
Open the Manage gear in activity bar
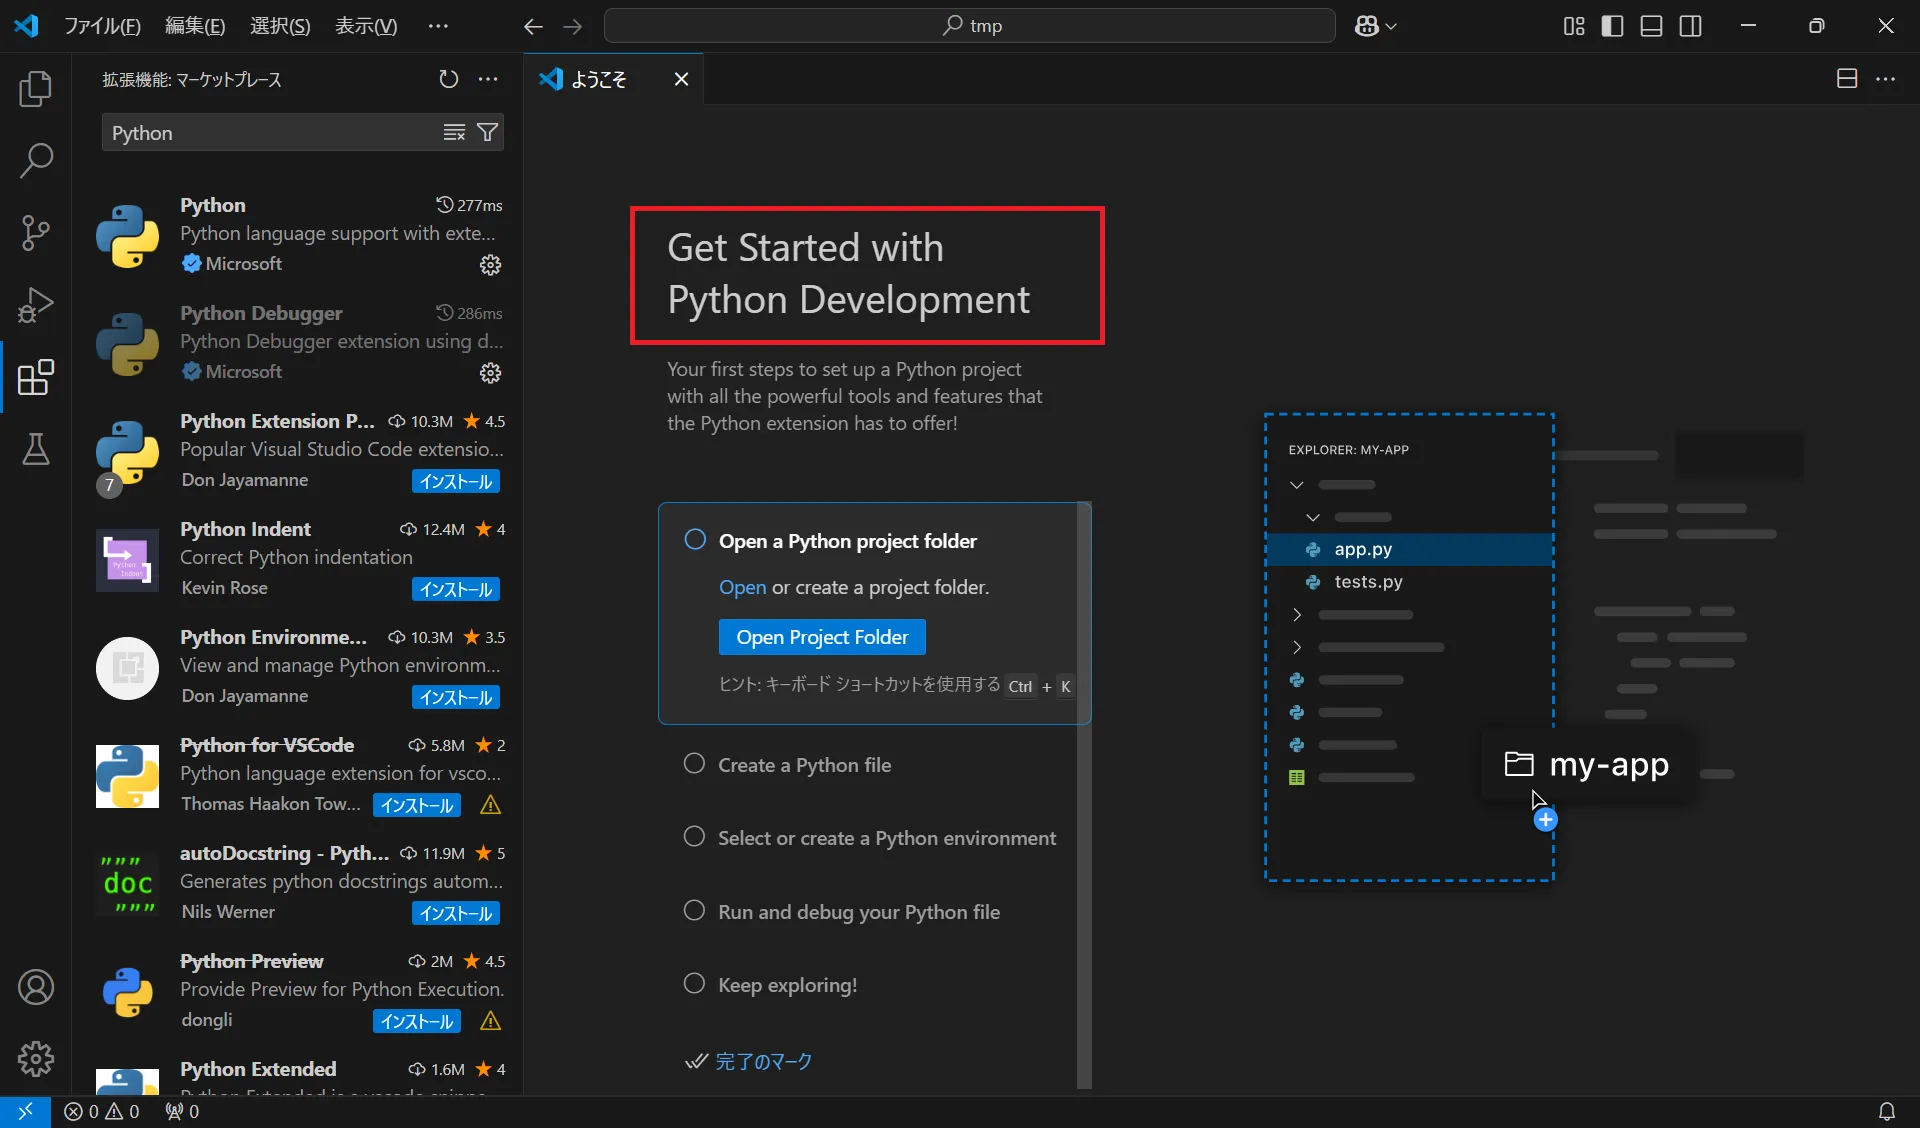(36, 1059)
